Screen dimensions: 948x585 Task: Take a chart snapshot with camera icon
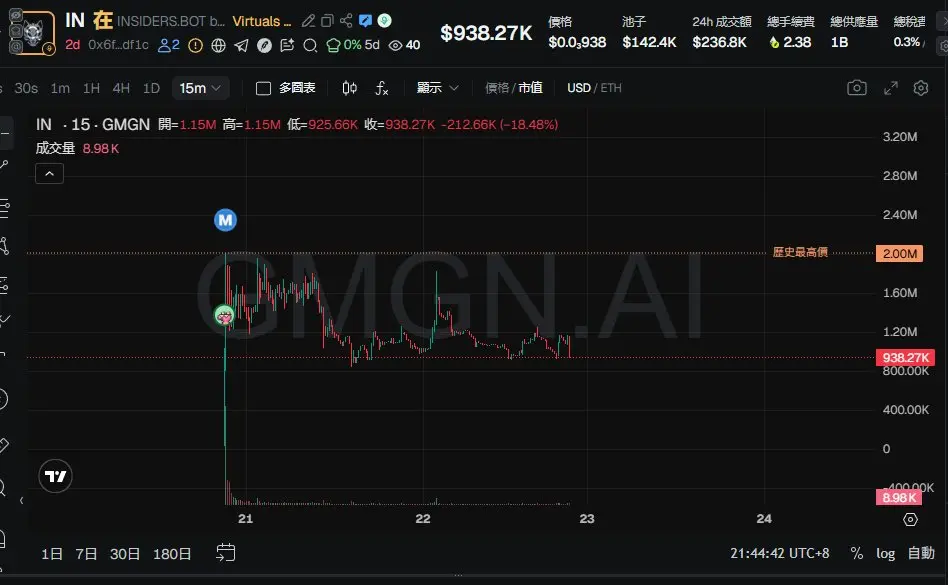tap(857, 88)
